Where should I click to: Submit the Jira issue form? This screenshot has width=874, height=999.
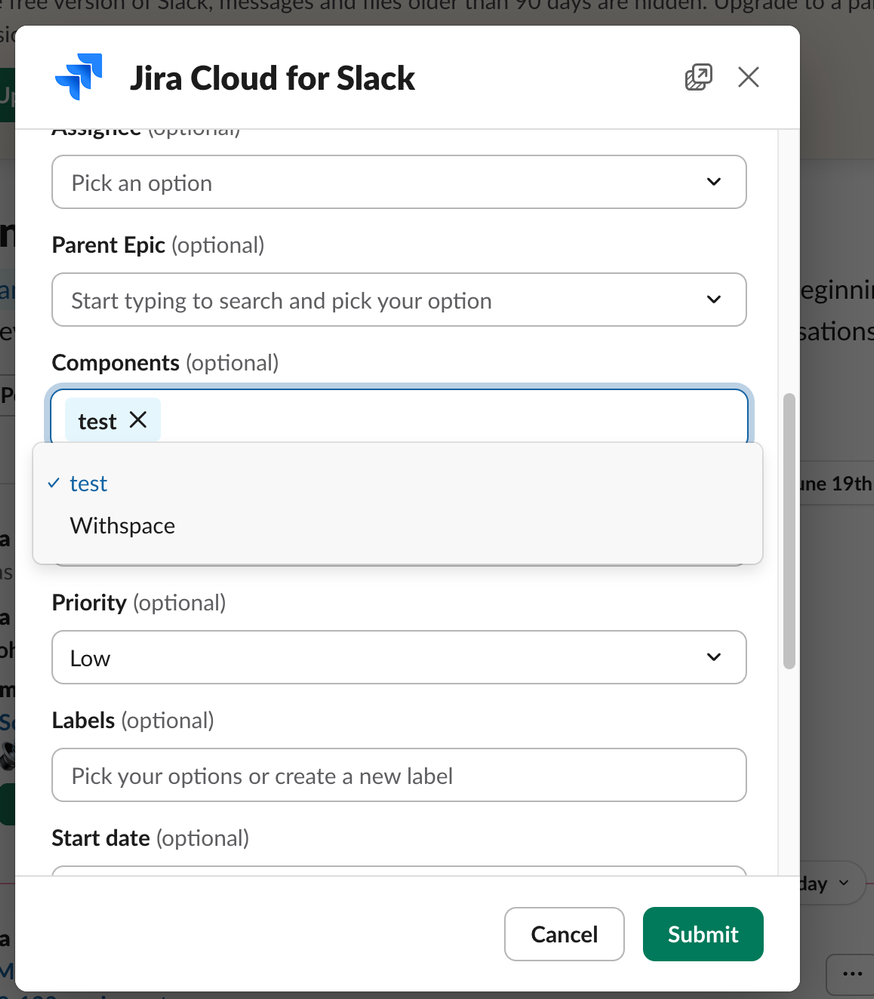click(x=703, y=934)
